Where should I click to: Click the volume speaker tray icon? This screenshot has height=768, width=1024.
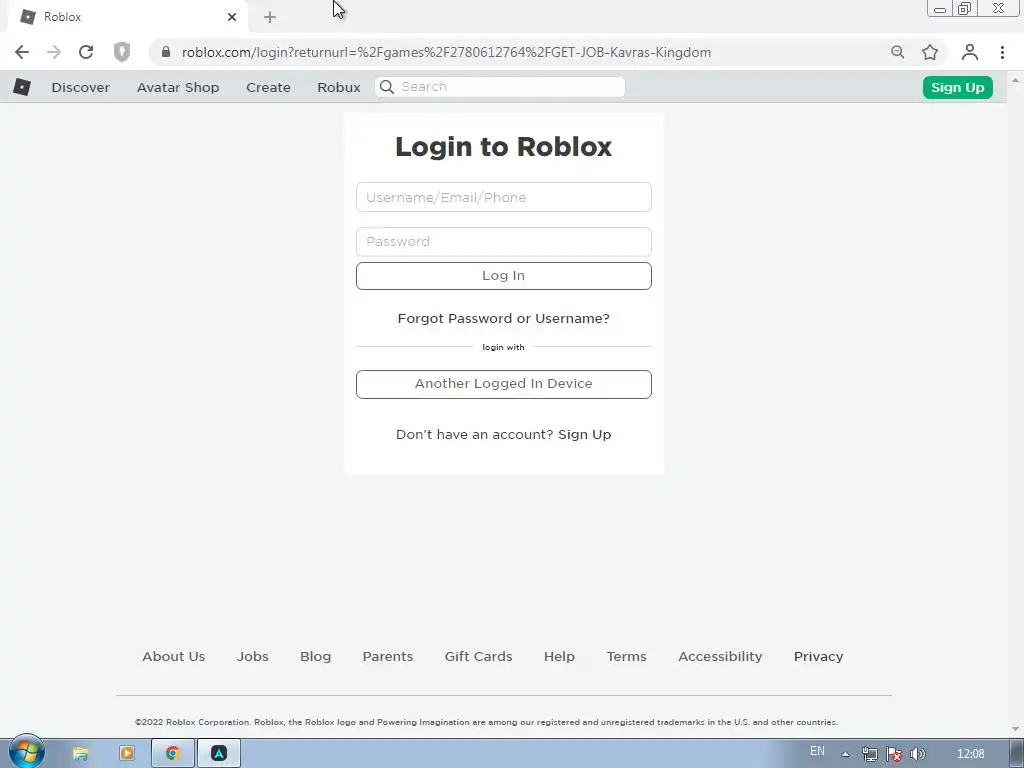918,754
